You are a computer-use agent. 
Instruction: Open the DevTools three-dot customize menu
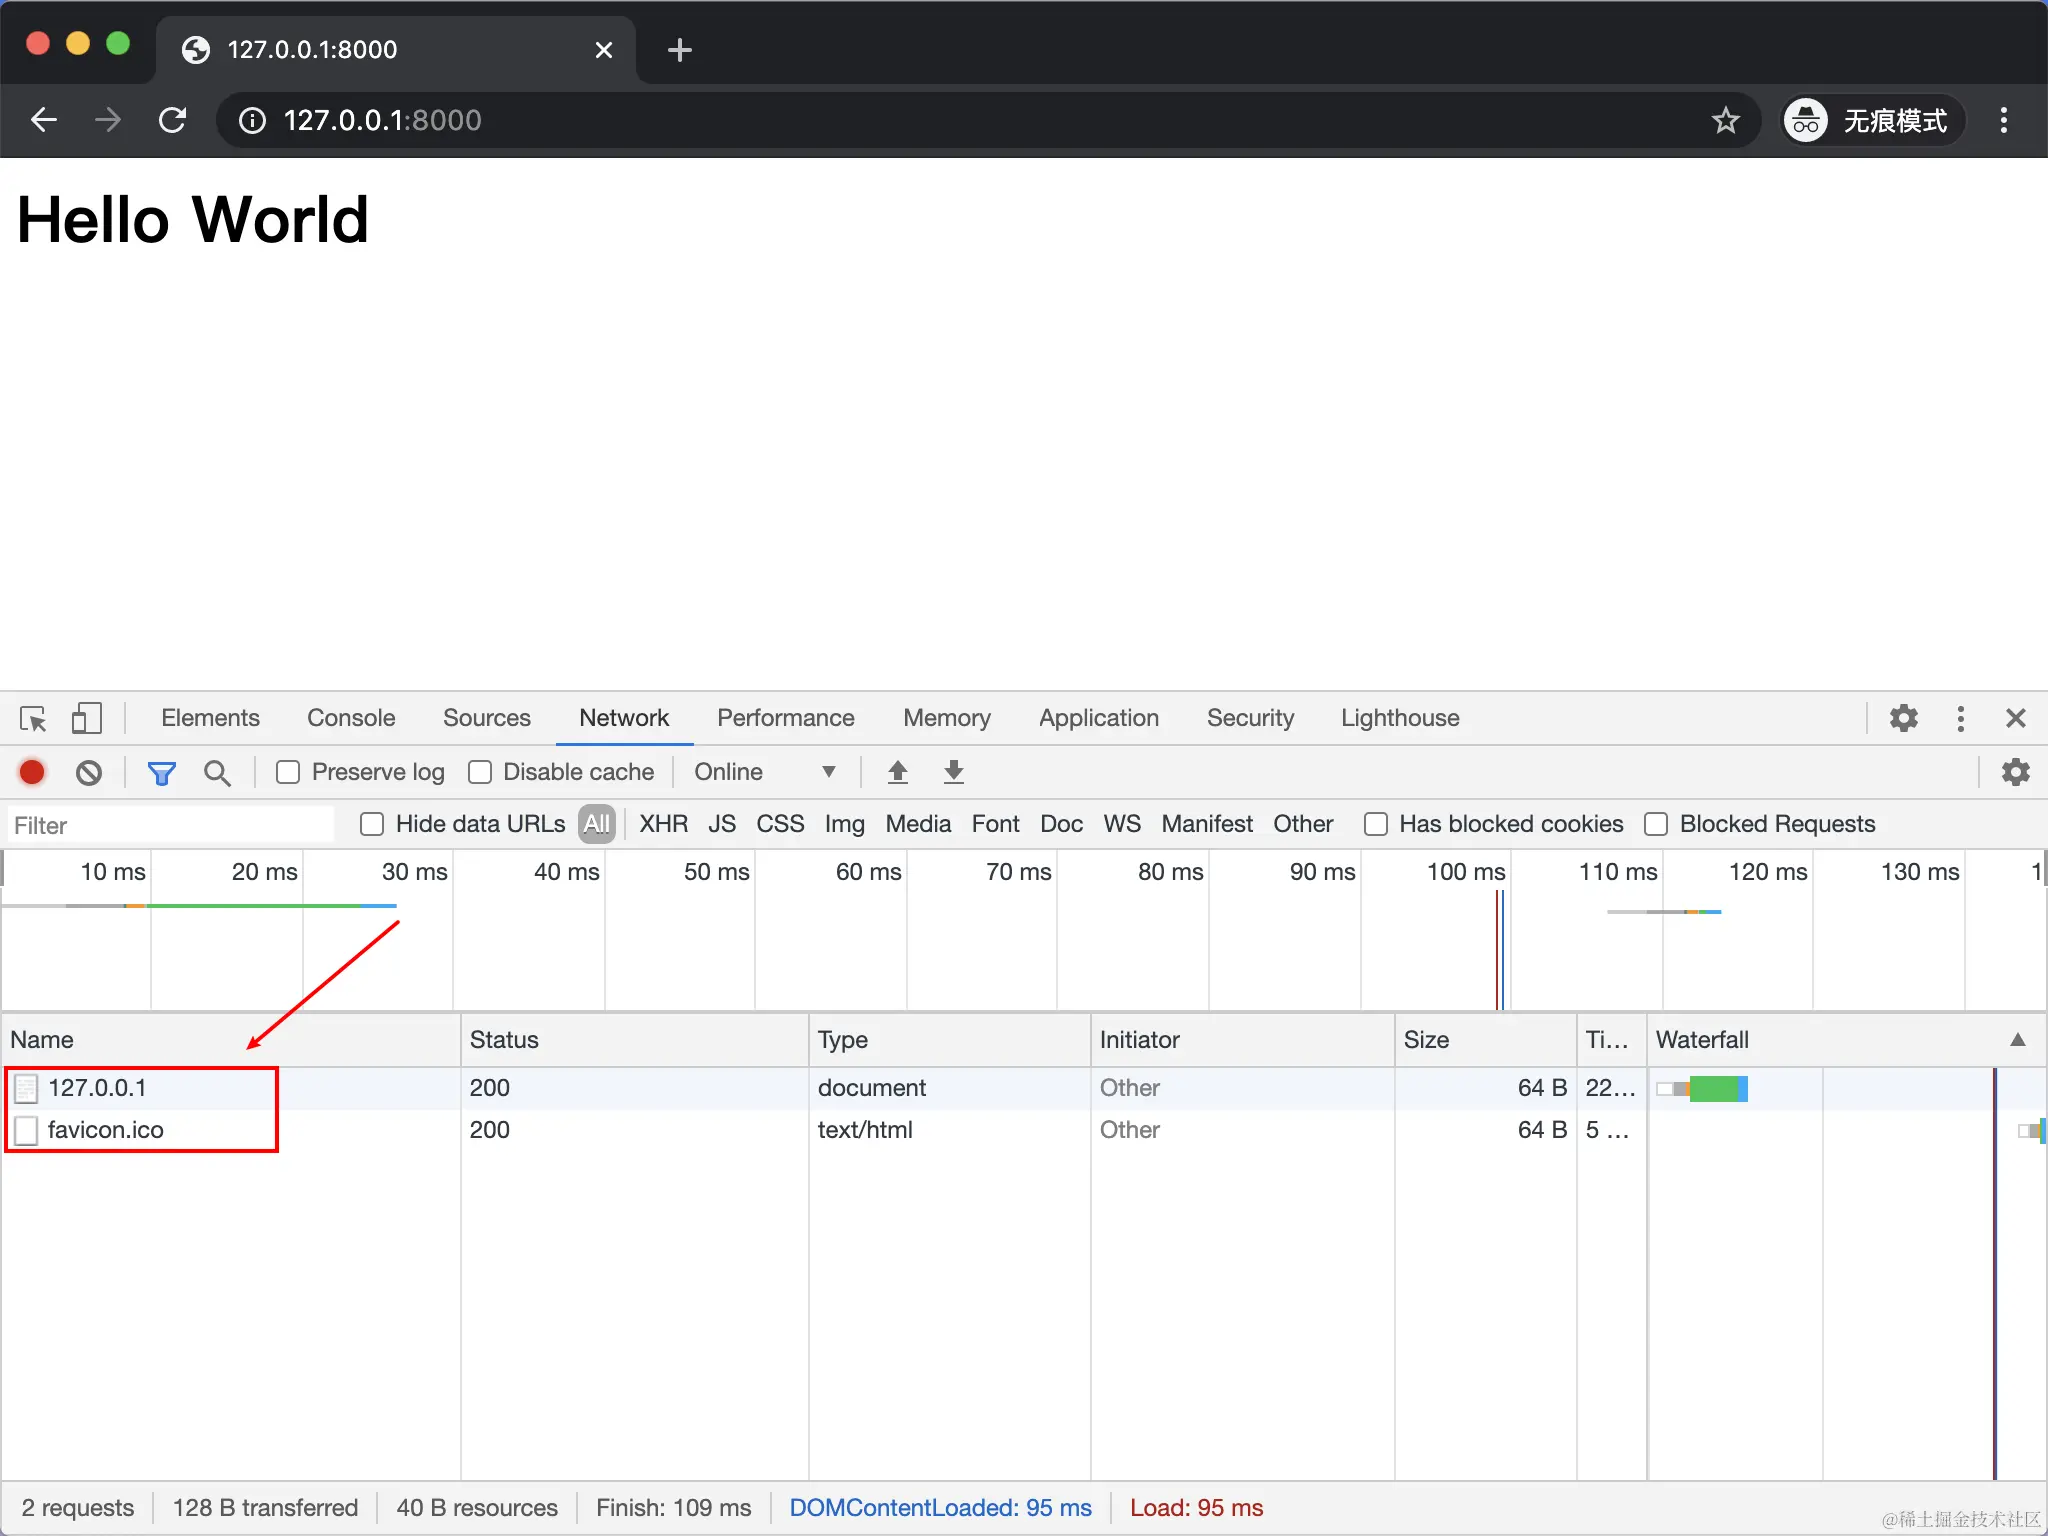[x=1960, y=718]
